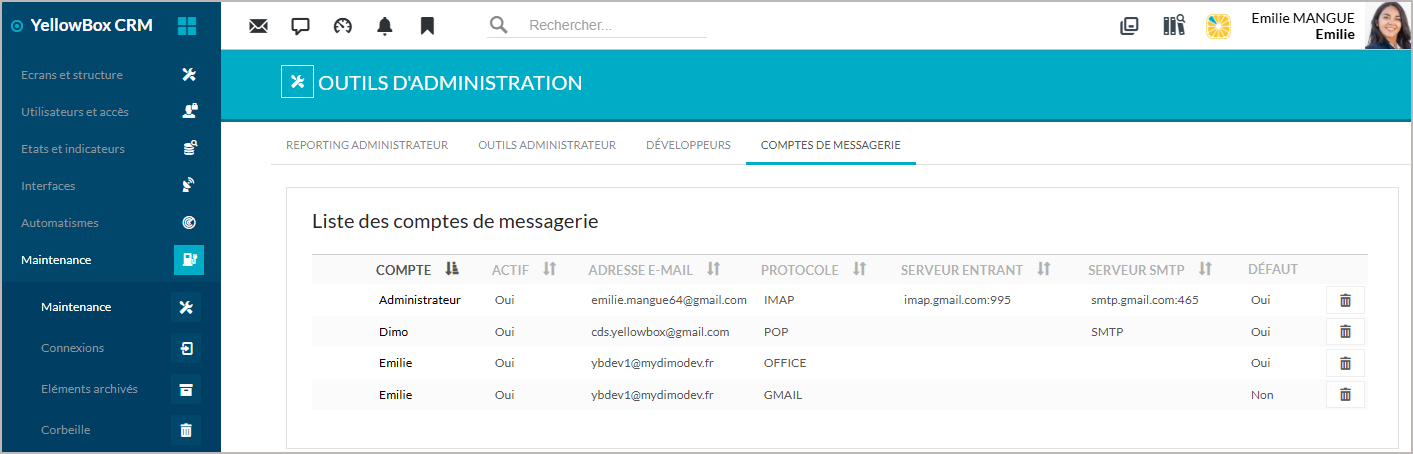The width and height of the screenshot is (1413, 454).
Task: Open the dashboard gauge icon
Action: tap(343, 26)
